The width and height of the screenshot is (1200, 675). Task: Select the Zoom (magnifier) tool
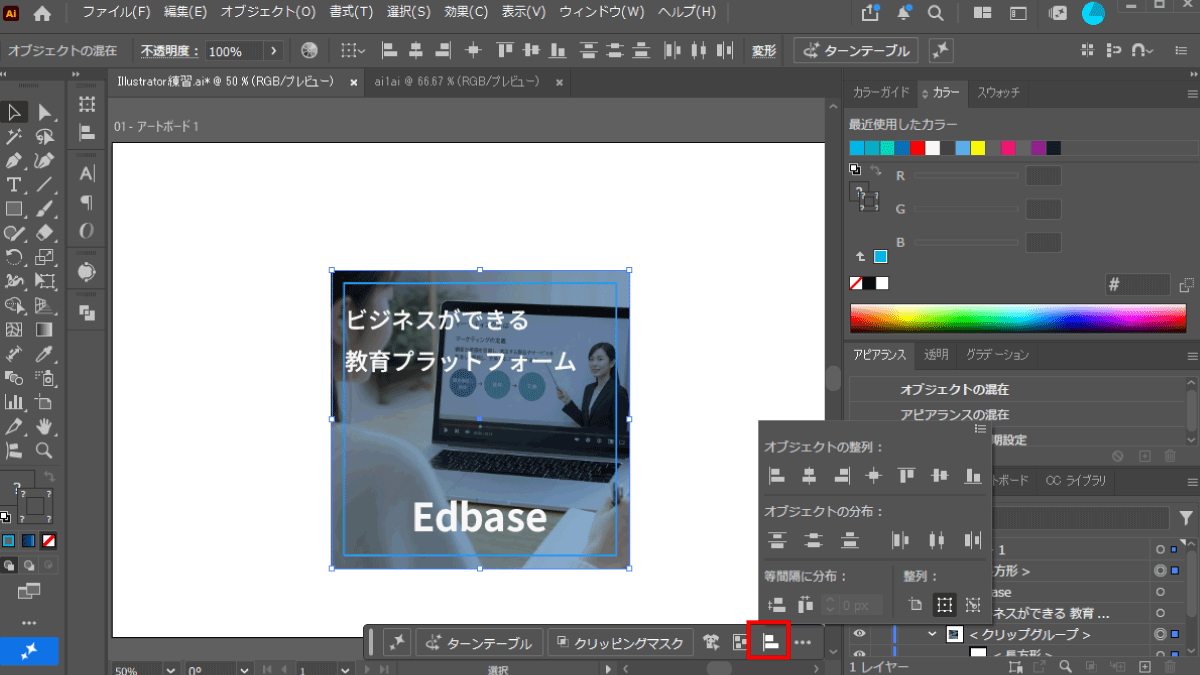[44, 451]
